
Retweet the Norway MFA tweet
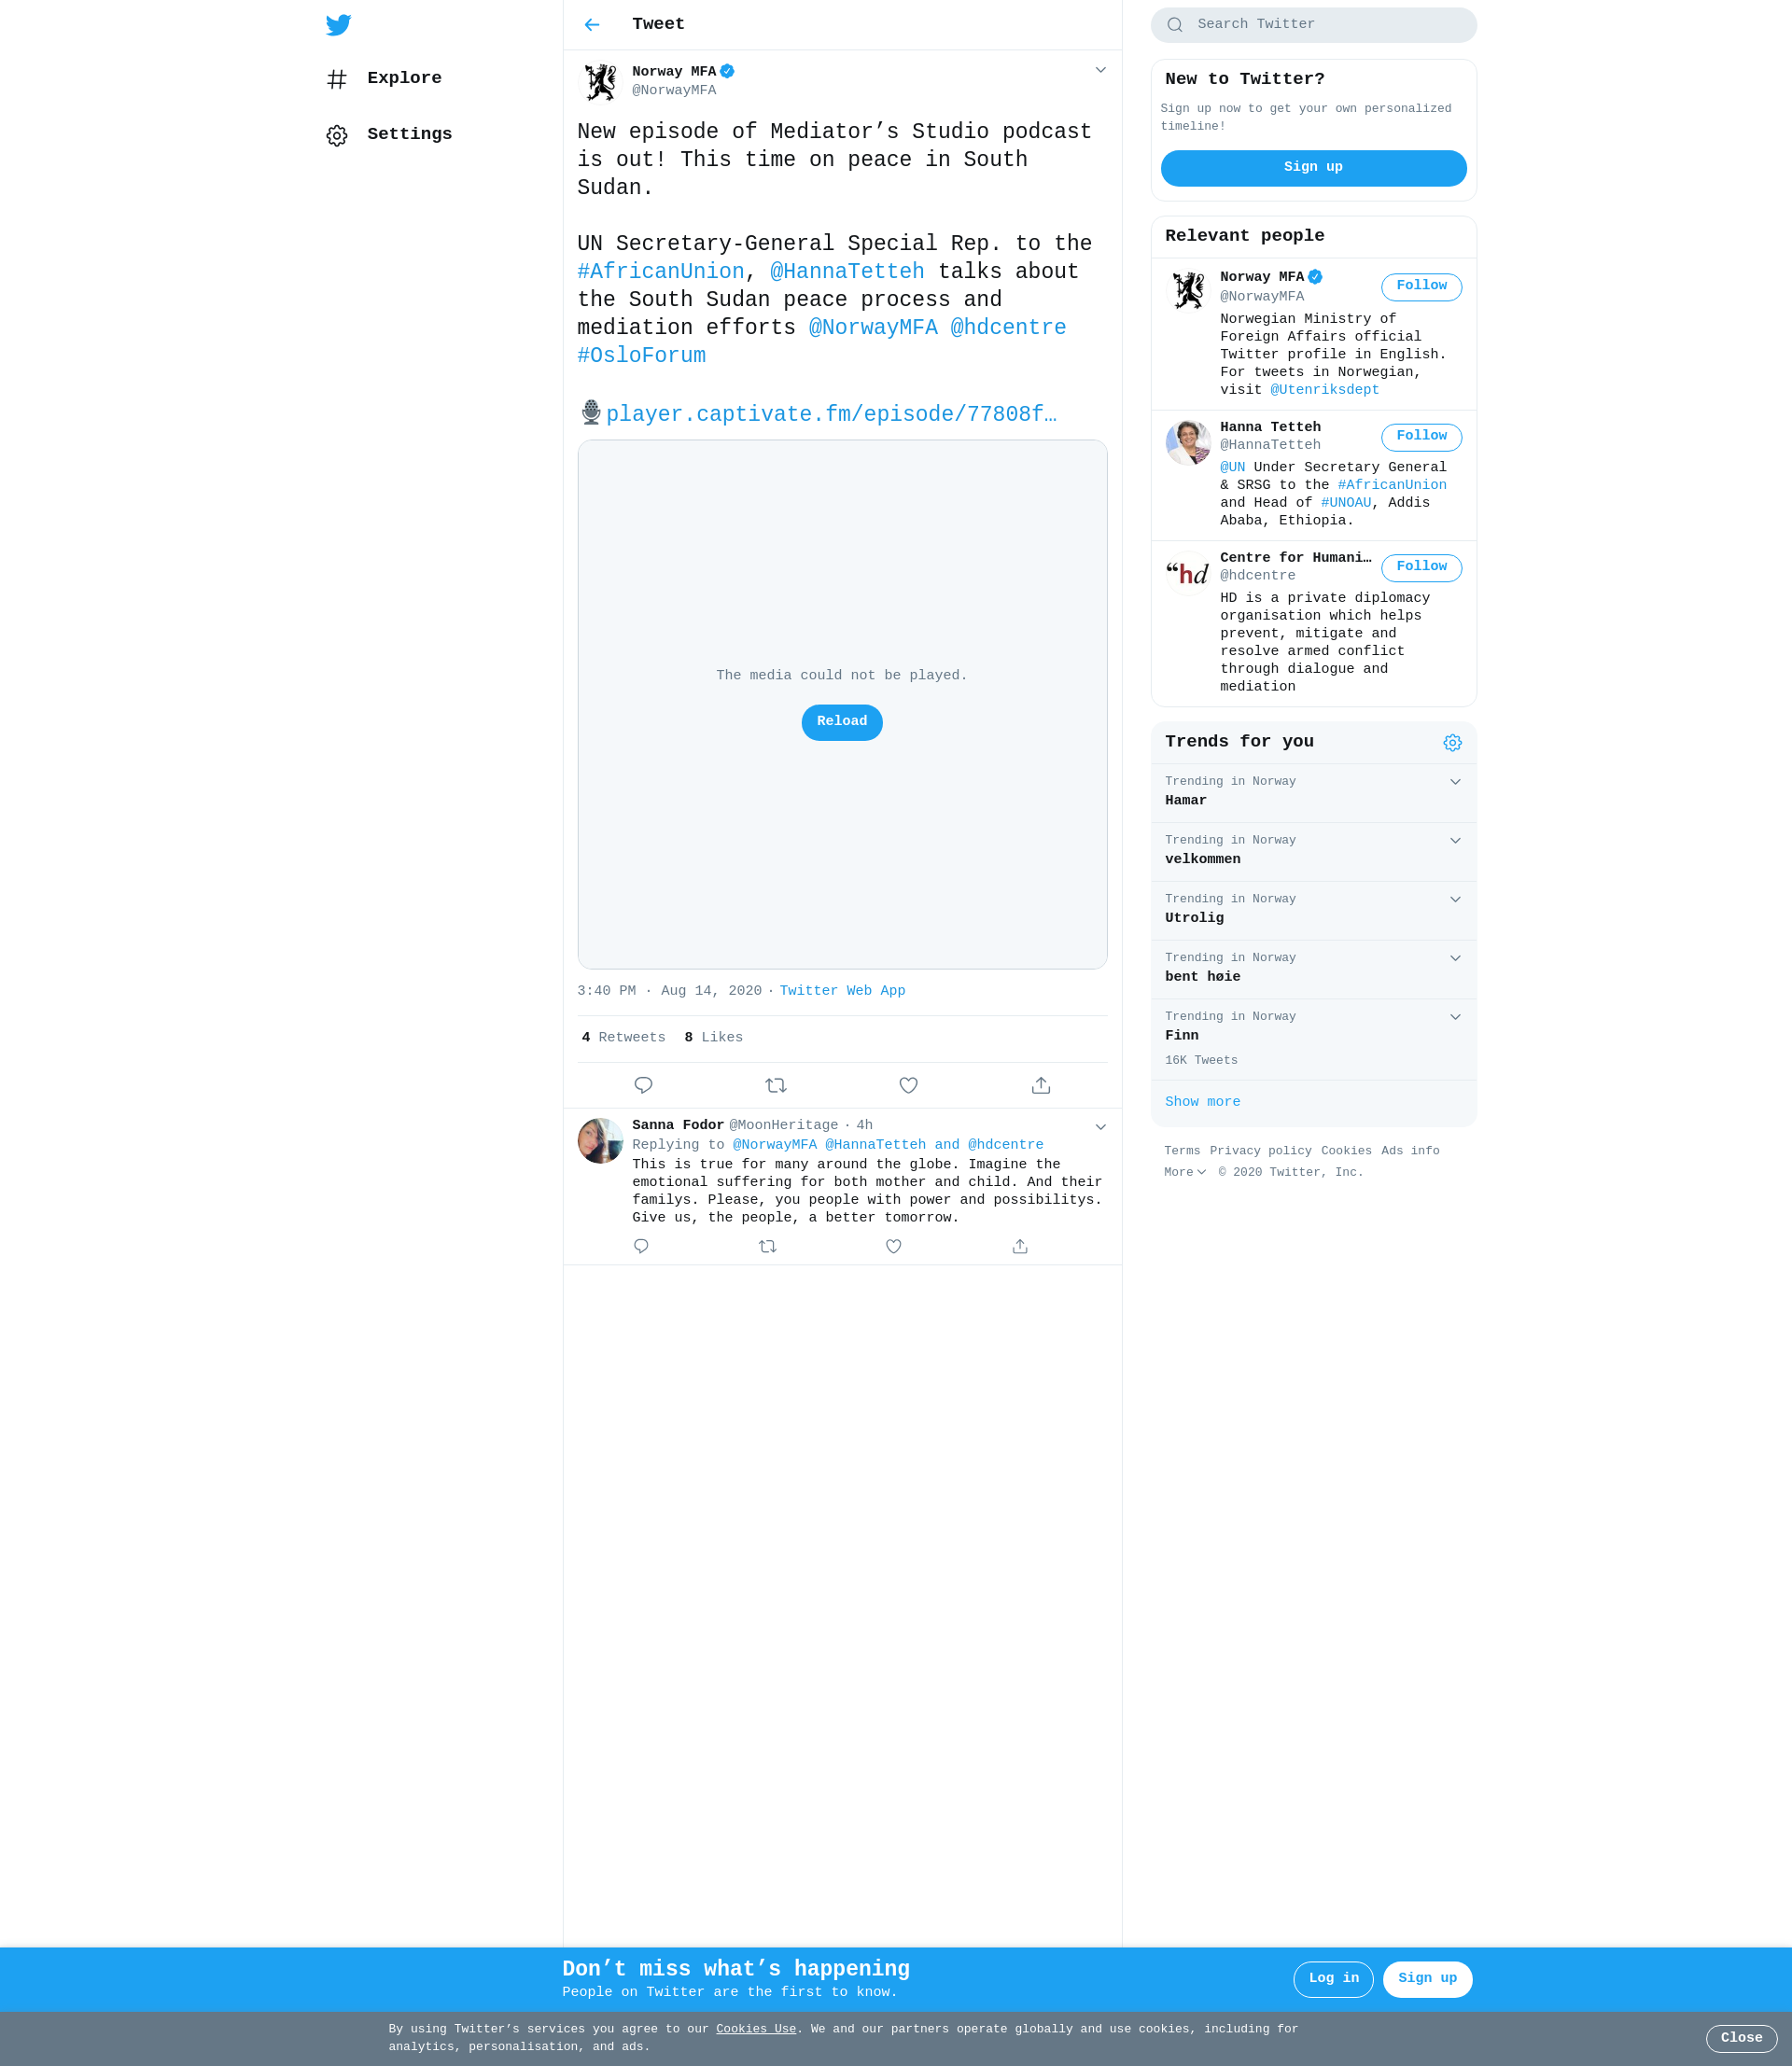point(776,1085)
